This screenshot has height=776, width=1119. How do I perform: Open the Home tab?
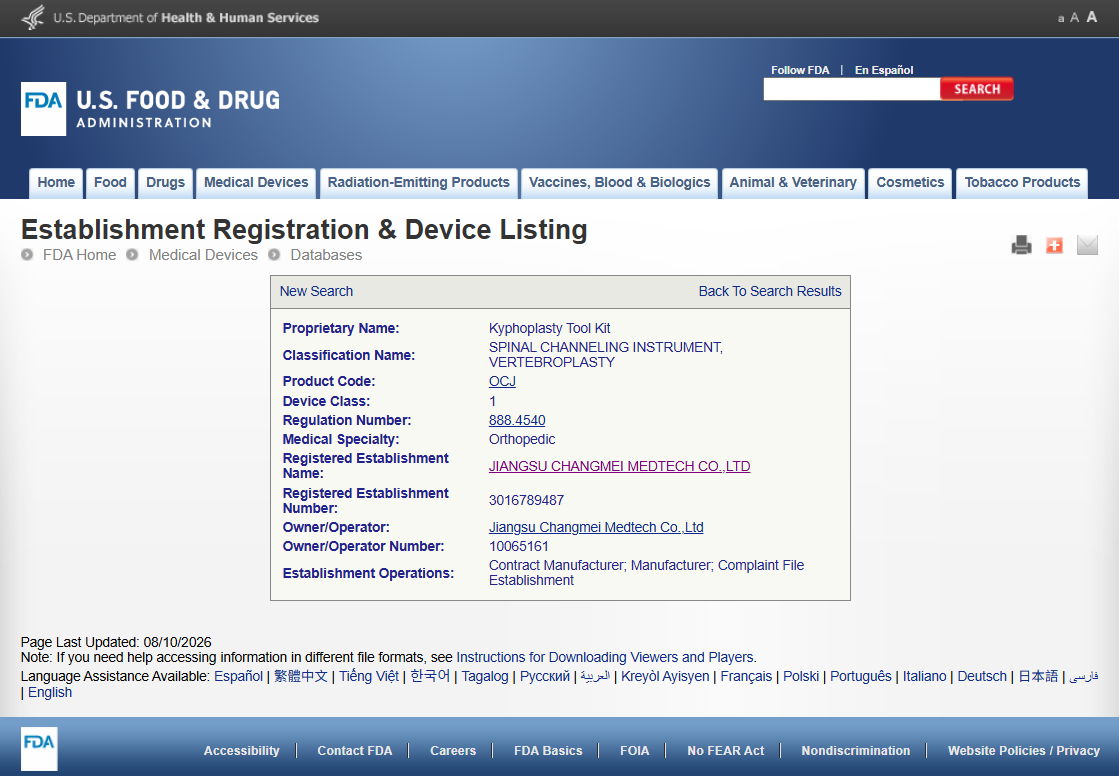pos(56,183)
